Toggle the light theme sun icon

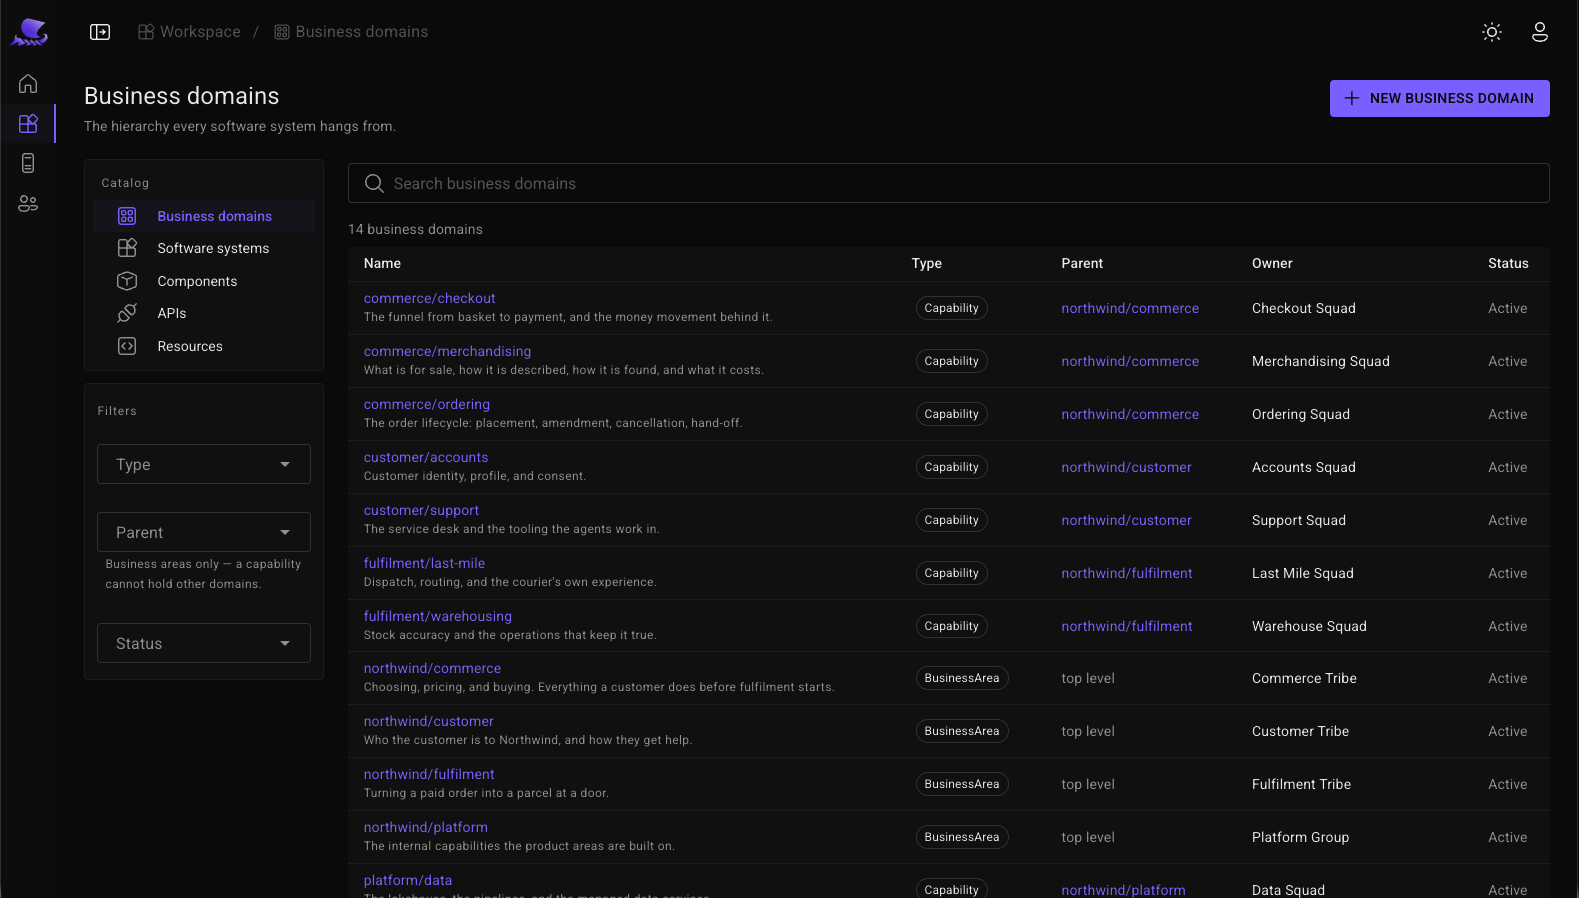click(x=1492, y=32)
